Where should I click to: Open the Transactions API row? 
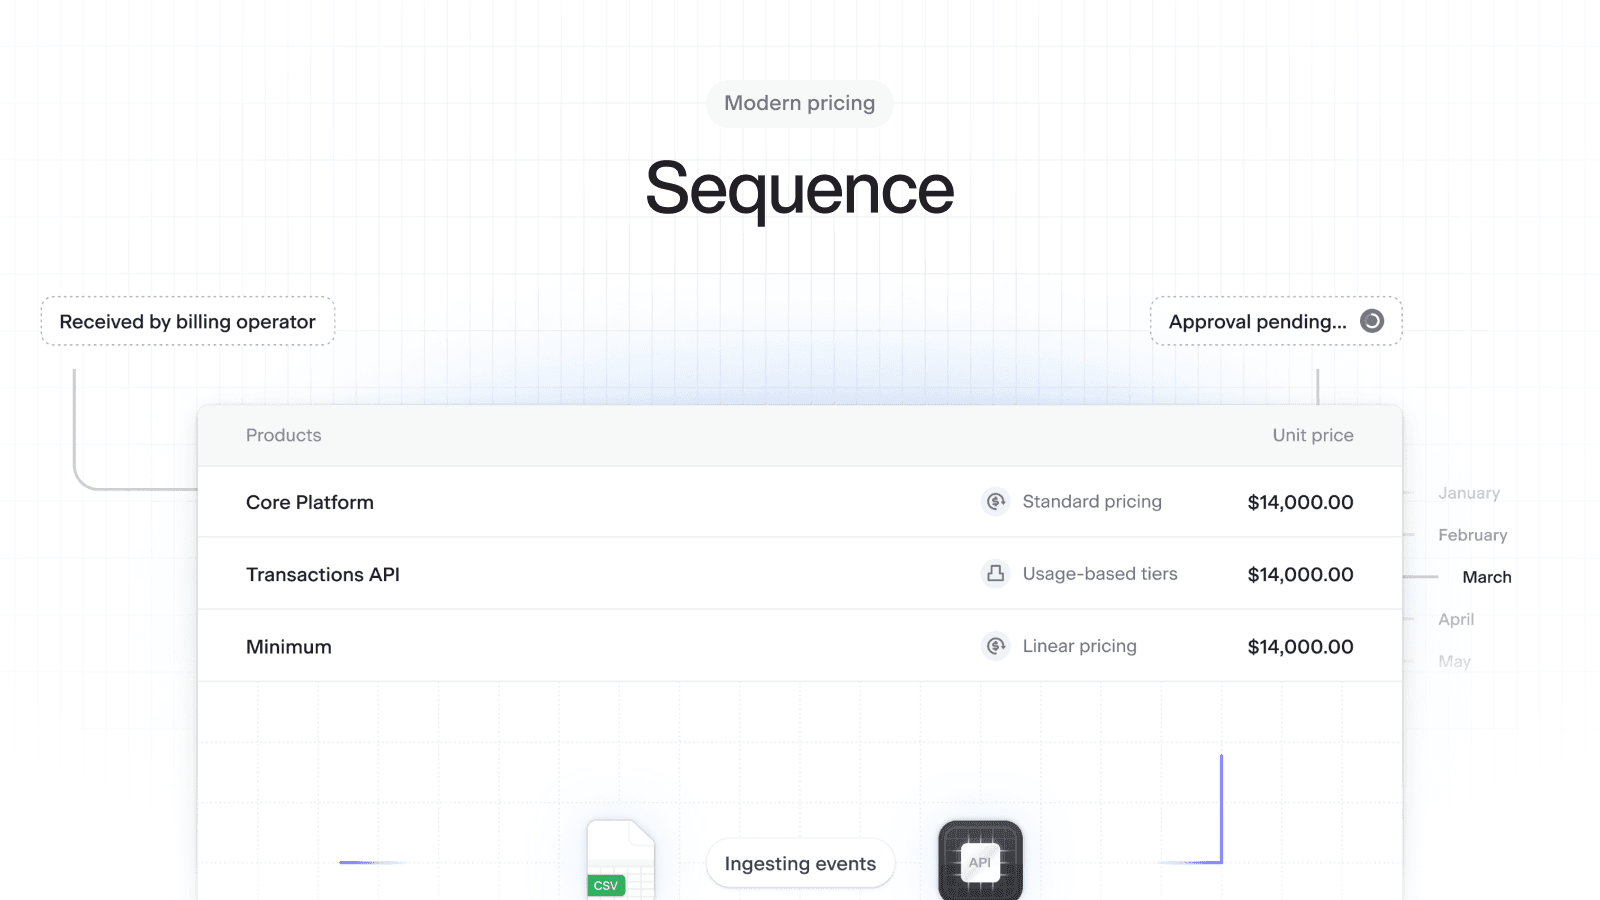[800, 574]
